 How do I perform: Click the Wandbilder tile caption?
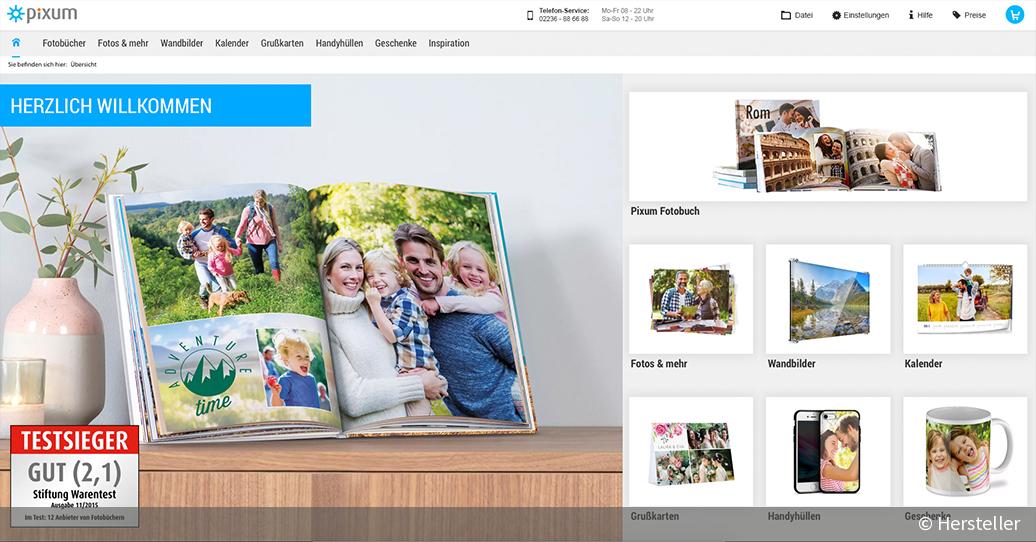pyautogui.click(x=792, y=364)
